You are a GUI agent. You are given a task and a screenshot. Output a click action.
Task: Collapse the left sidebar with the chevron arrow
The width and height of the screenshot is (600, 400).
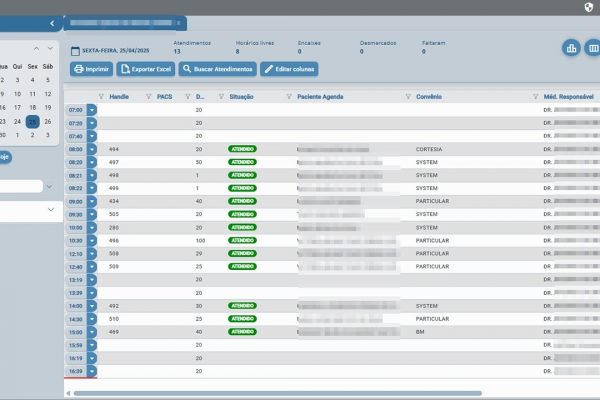(52, 23)
